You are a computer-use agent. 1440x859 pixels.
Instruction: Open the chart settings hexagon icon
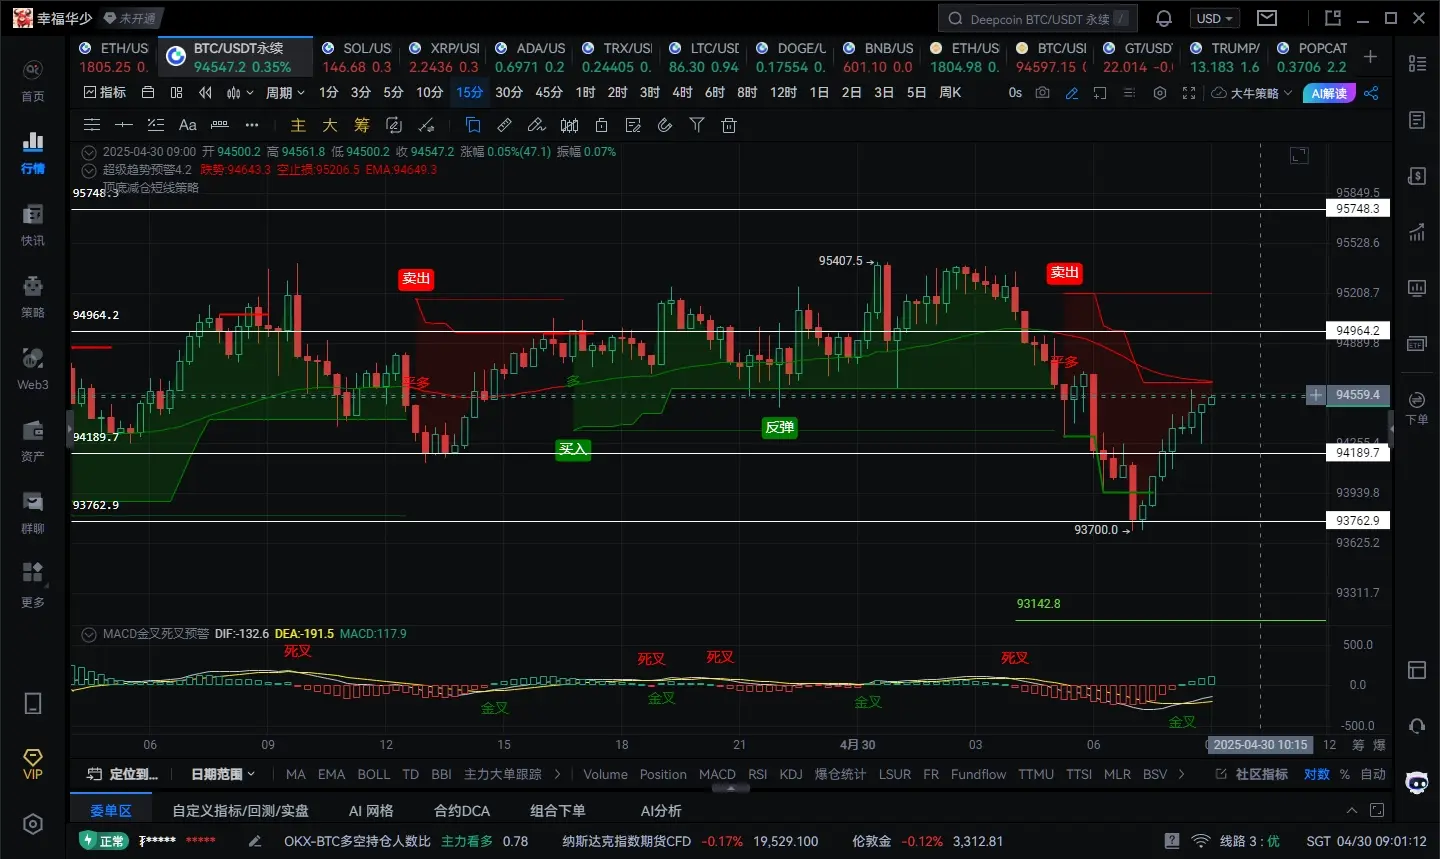[1160, 93]
